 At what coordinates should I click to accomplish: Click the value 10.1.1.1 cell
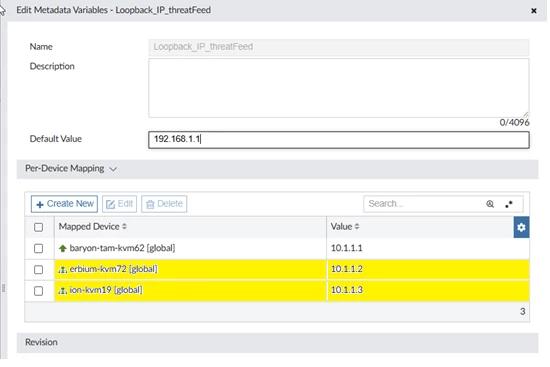tap(428, 248)
